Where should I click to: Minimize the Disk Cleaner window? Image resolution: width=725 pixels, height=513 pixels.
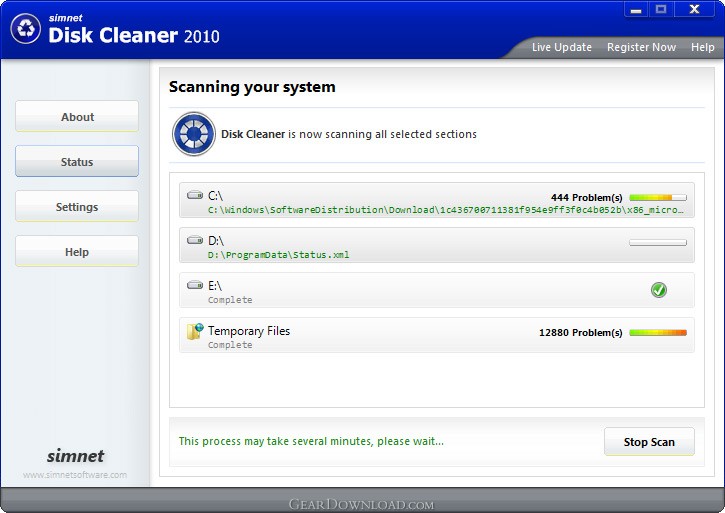[636, 9]
